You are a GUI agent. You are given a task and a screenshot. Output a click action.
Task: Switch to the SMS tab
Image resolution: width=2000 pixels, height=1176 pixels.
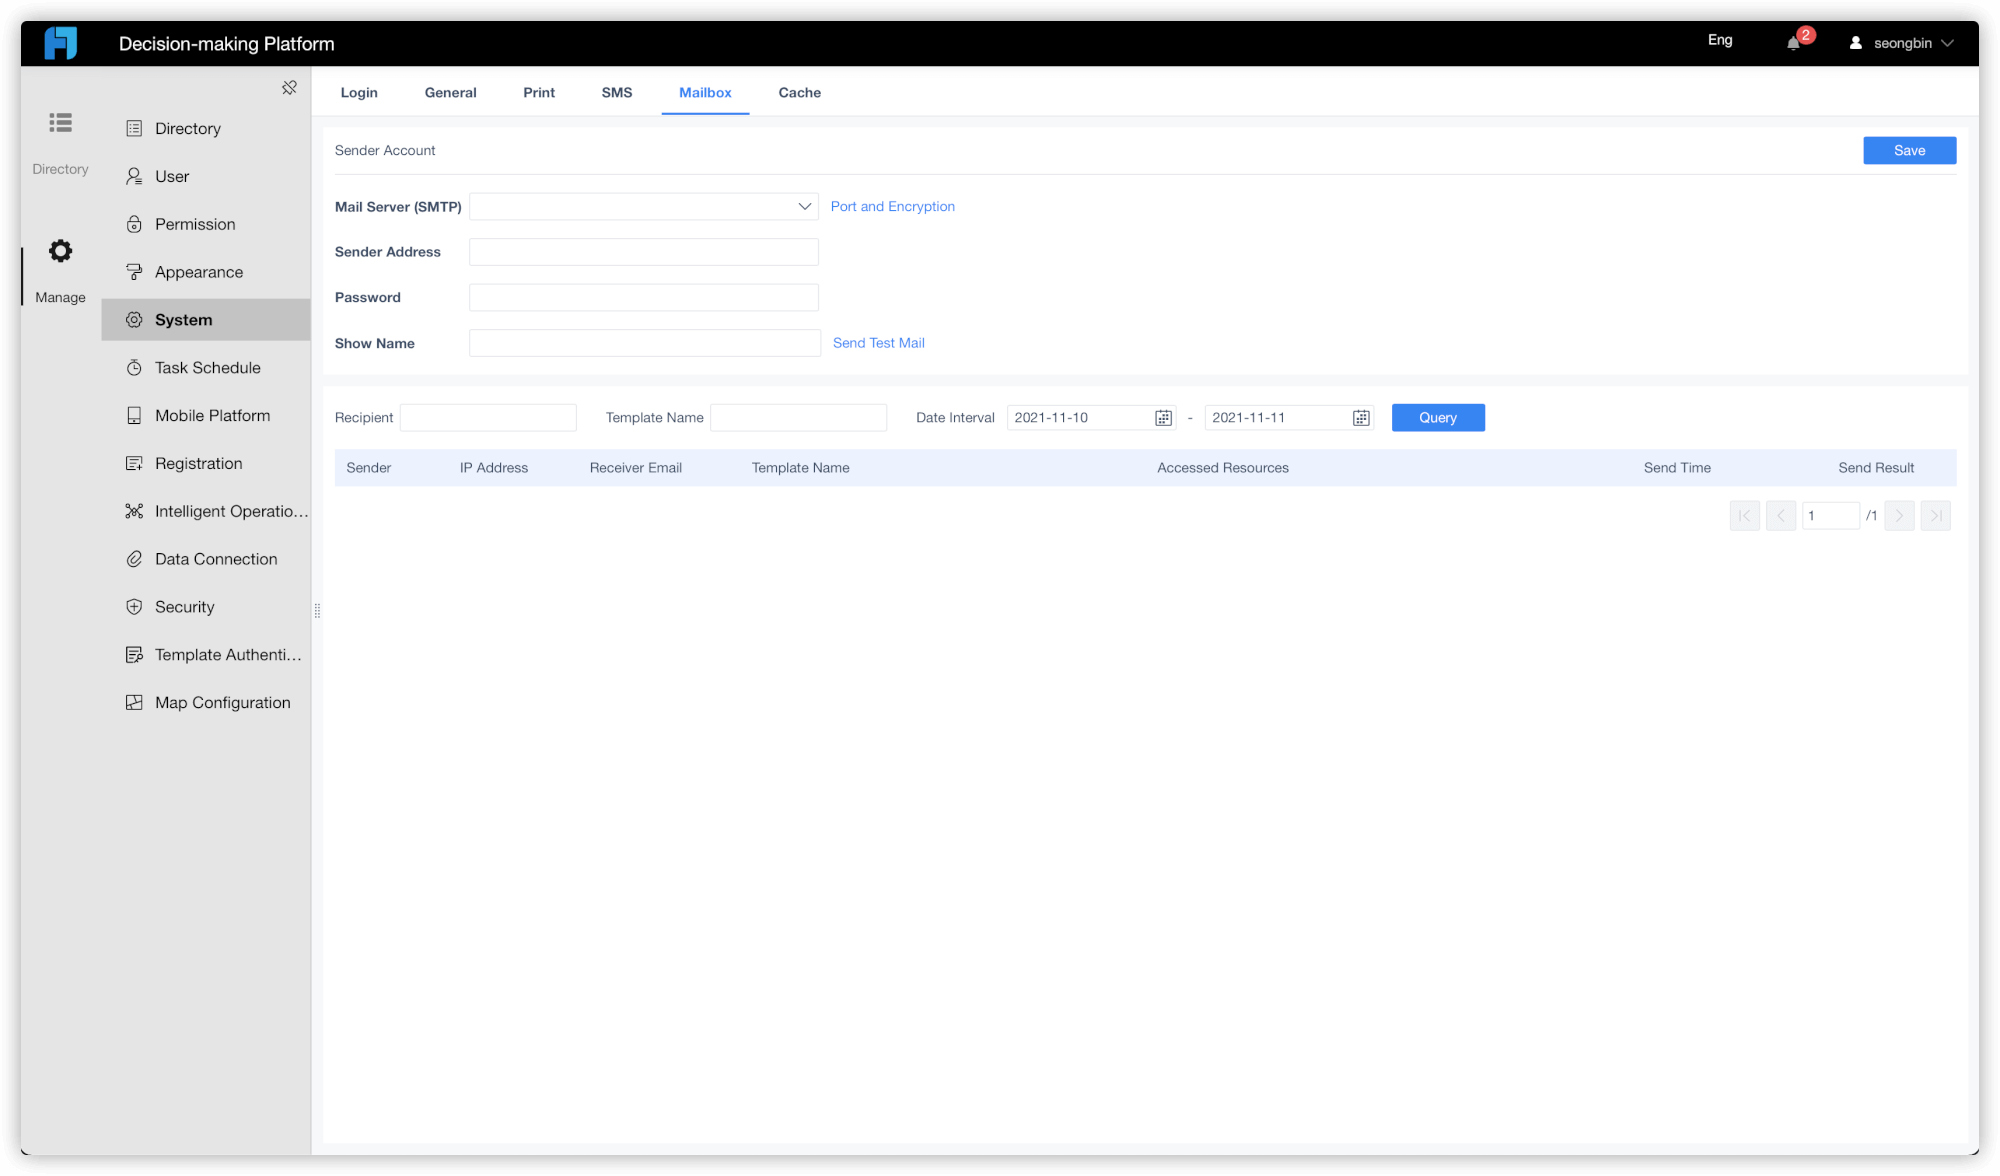point(617,92)
